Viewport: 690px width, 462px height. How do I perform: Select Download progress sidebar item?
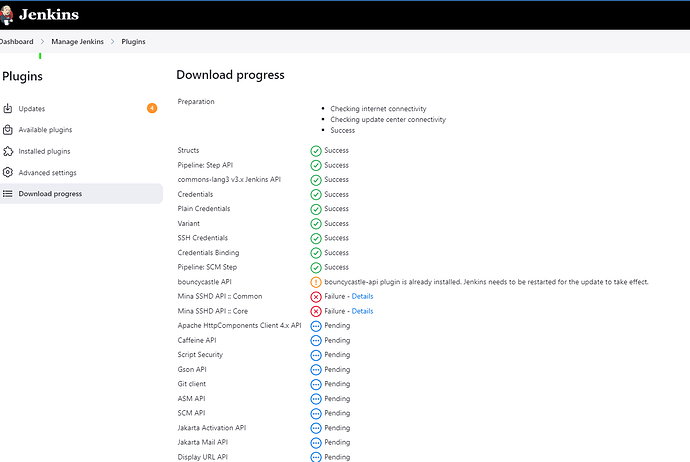pos(81,194)
